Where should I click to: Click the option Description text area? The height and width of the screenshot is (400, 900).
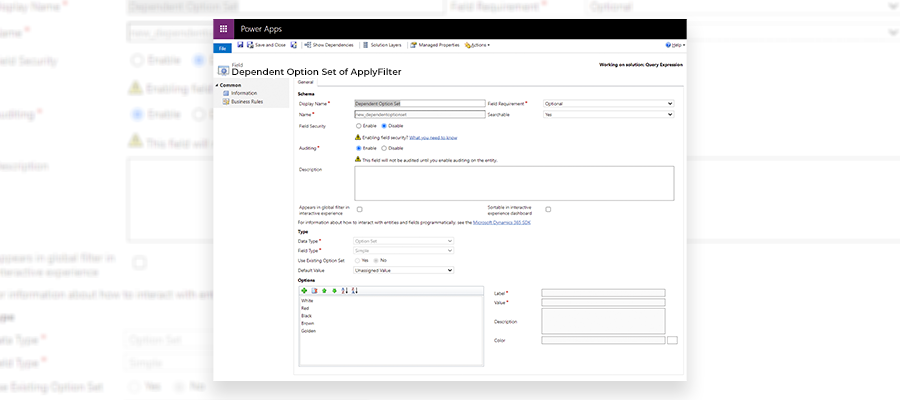[x=603, y=321]
